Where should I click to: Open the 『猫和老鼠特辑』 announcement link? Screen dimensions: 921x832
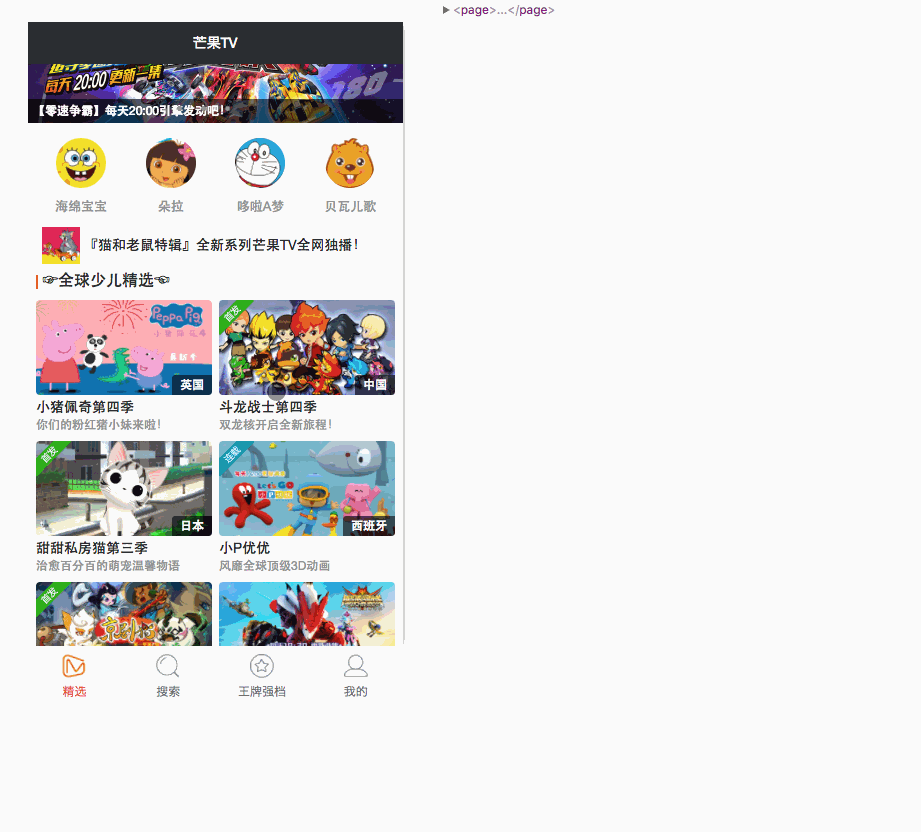(223, 245)
